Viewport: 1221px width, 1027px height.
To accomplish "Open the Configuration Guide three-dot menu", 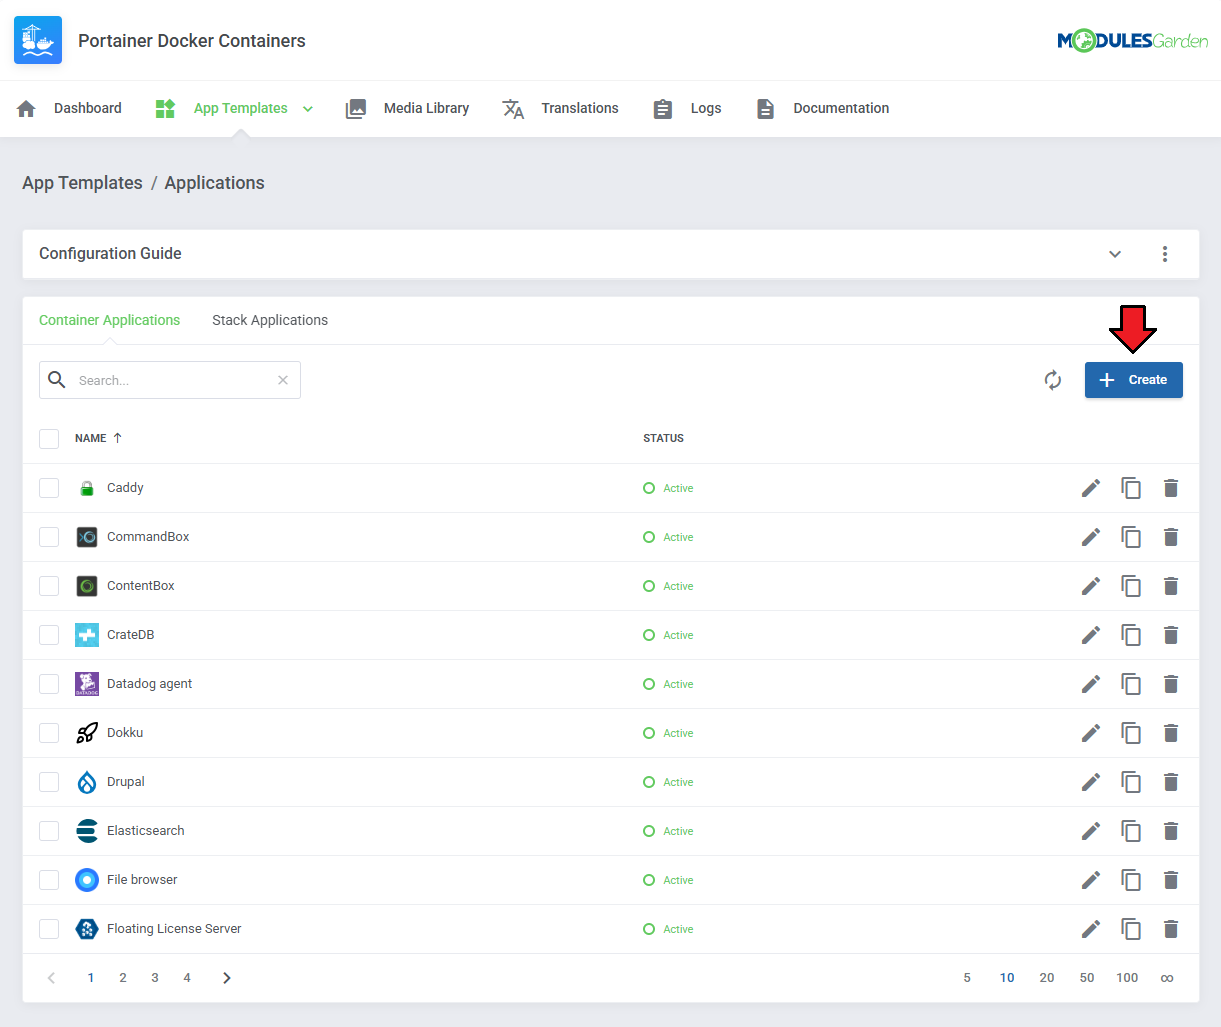I will [x=1165, y=254].
